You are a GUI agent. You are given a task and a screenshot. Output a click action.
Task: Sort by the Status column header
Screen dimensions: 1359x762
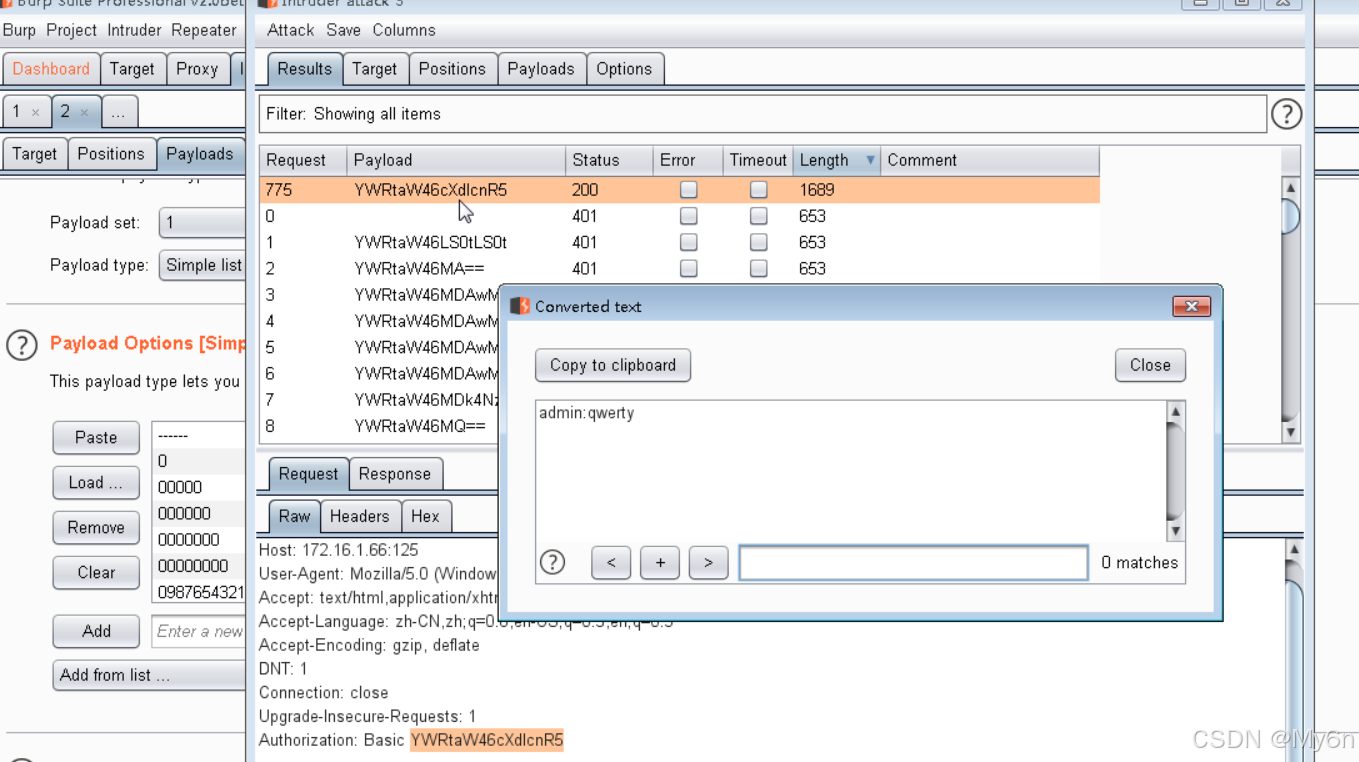609,160
